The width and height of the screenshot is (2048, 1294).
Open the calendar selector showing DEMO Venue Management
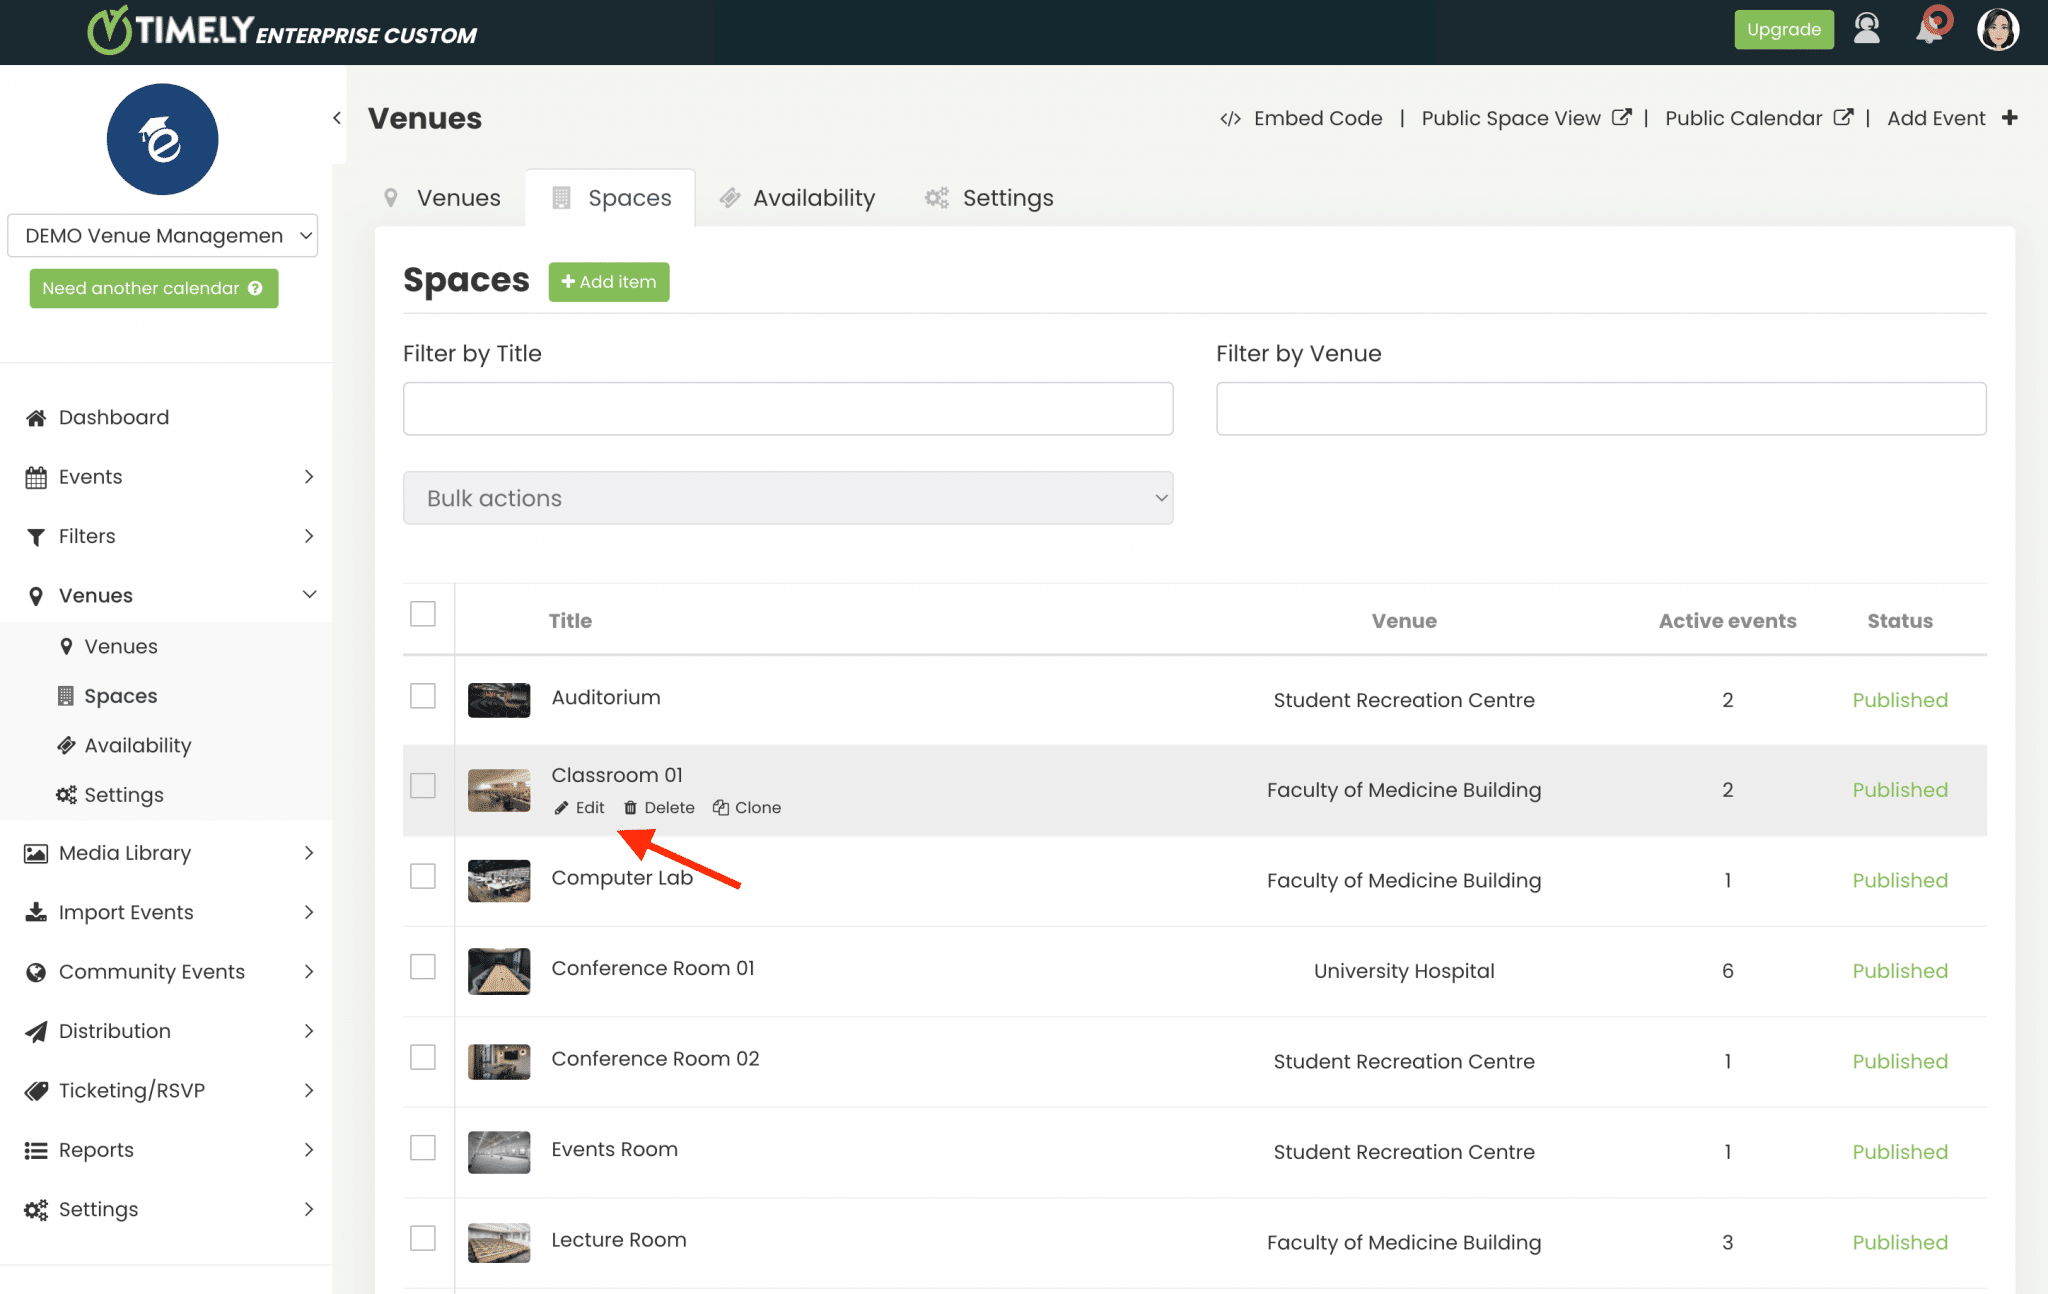162,235
